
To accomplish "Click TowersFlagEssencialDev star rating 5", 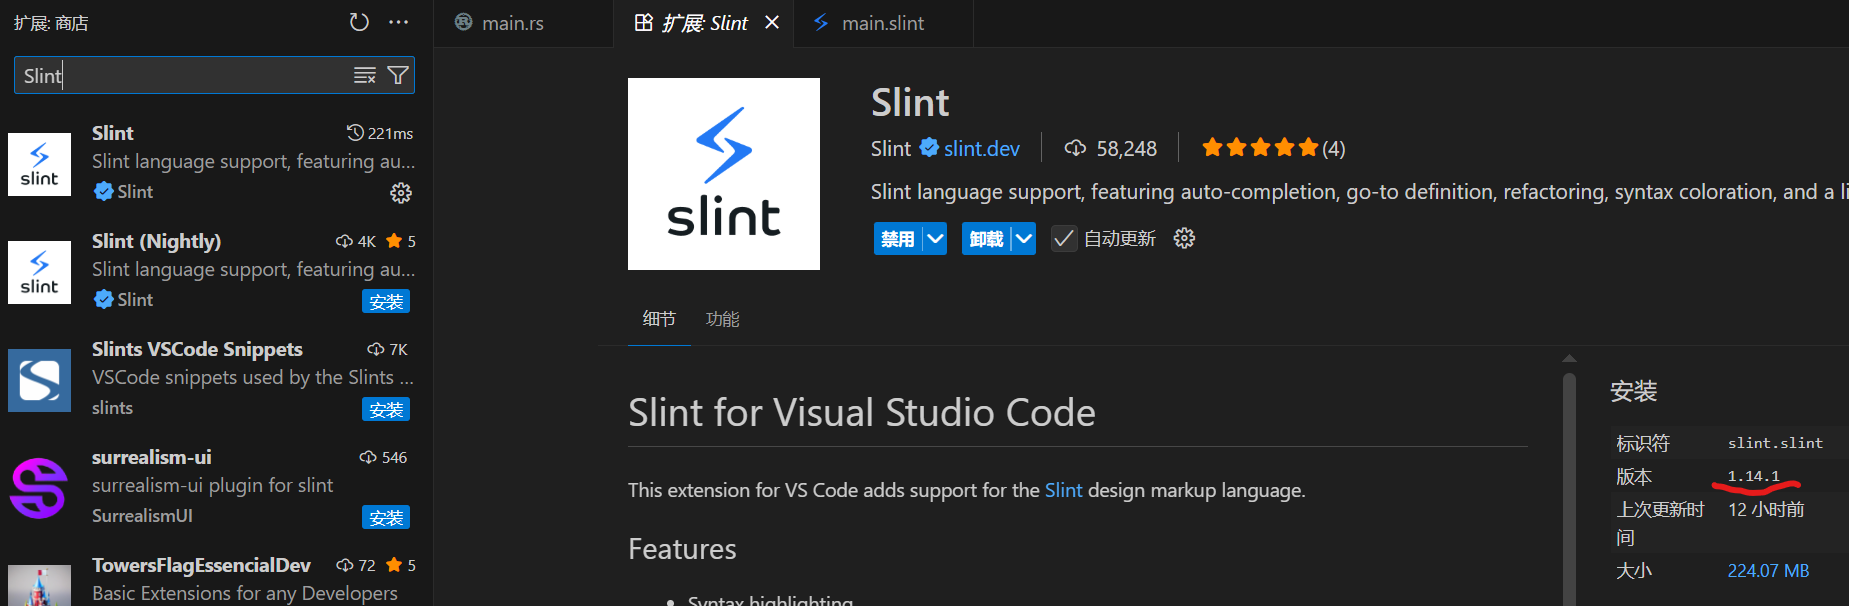I will pyautogui.click(x=401, y=565).
